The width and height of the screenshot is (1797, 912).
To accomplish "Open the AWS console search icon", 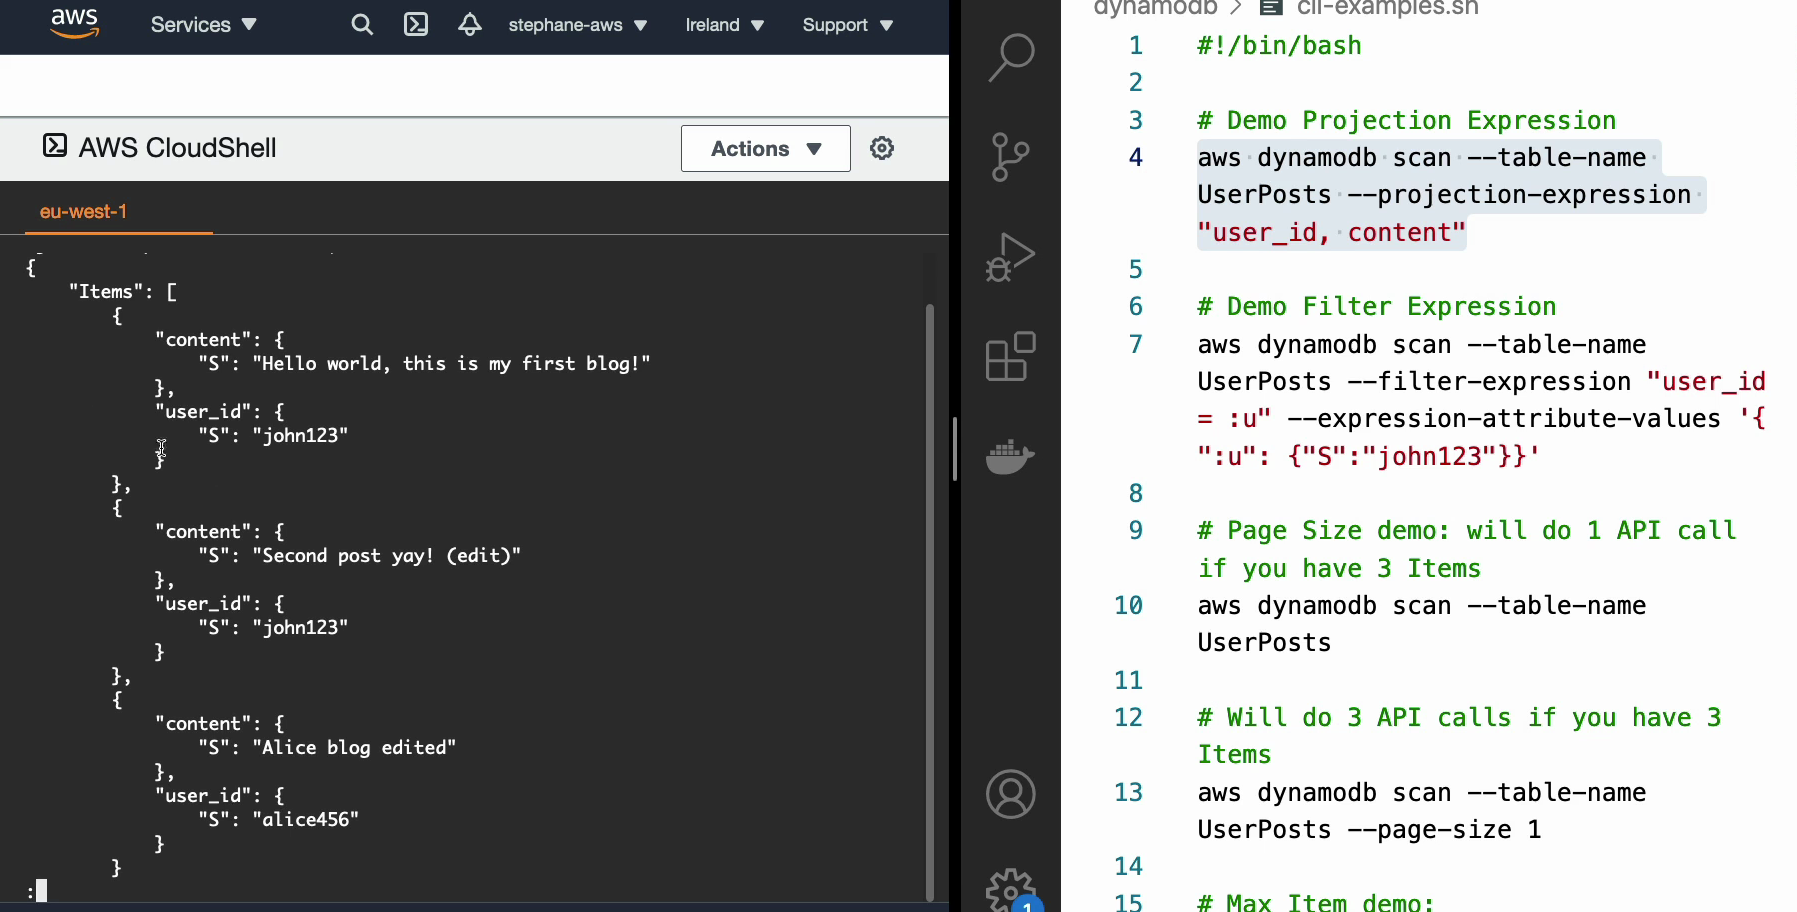I will pyautogui.click(x=362, y=25).
